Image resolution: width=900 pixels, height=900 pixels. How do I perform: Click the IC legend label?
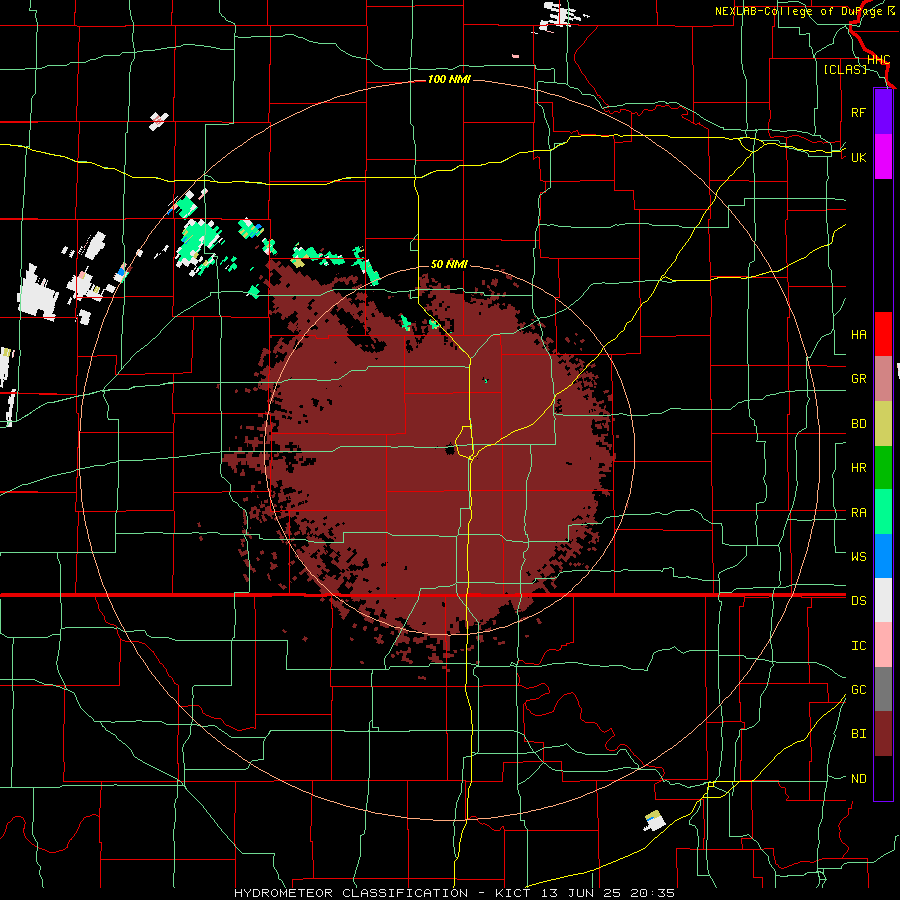pos(858,646)
